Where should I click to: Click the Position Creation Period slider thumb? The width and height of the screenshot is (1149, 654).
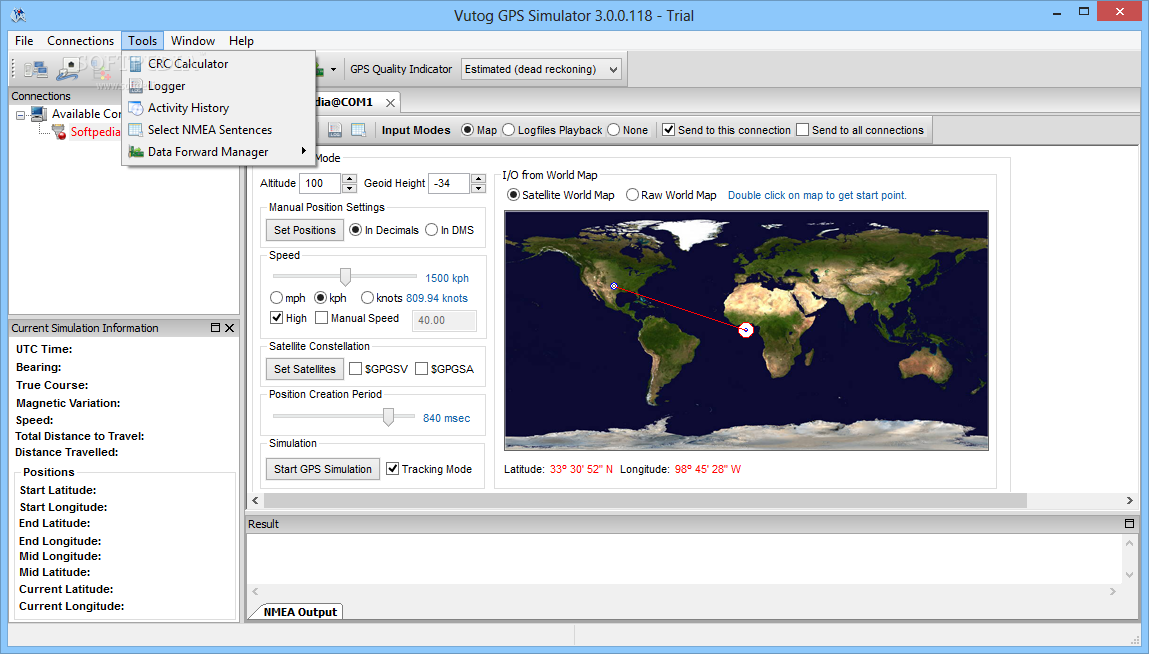(388, 416)
